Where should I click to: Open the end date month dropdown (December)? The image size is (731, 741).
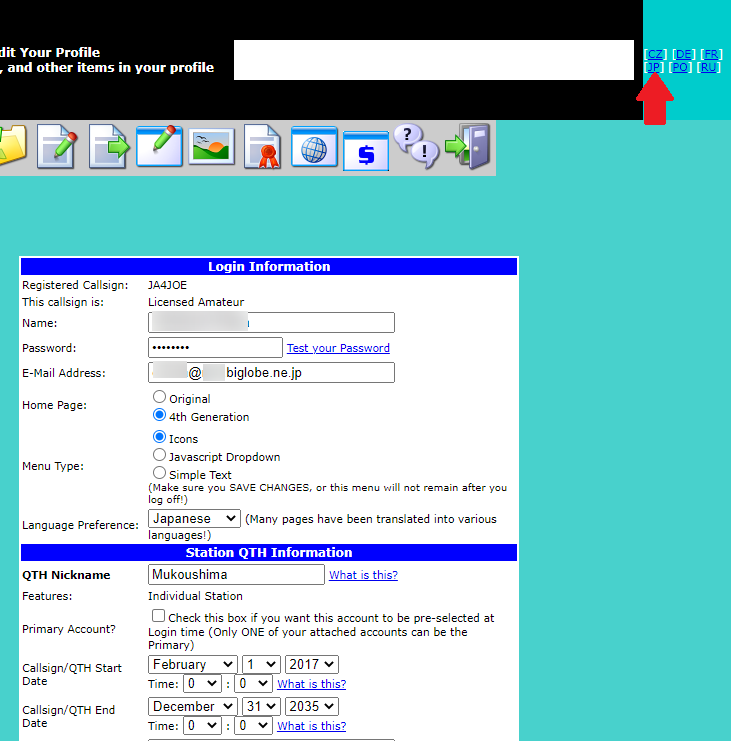click(x=193, y=707)
